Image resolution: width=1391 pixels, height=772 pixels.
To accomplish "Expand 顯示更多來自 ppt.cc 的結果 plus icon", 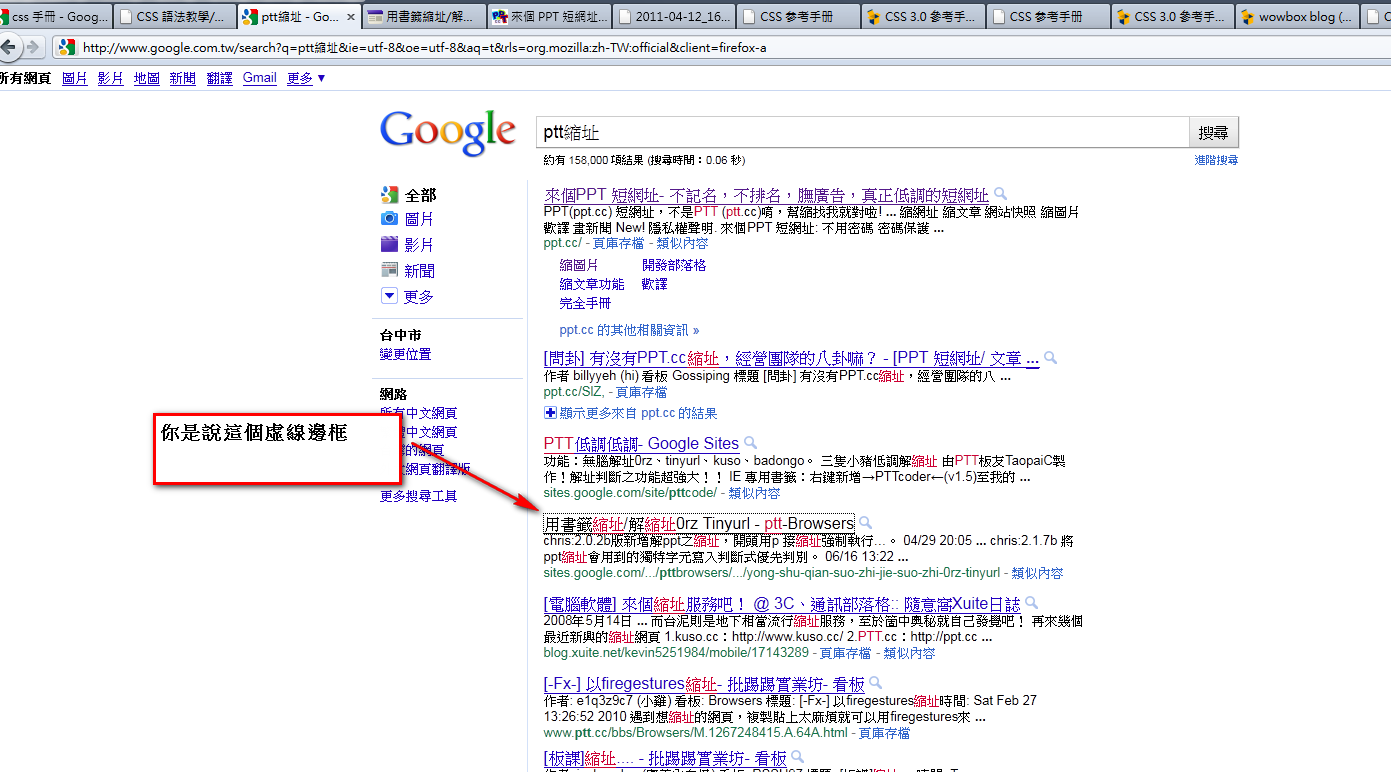I will coord(550,413).
